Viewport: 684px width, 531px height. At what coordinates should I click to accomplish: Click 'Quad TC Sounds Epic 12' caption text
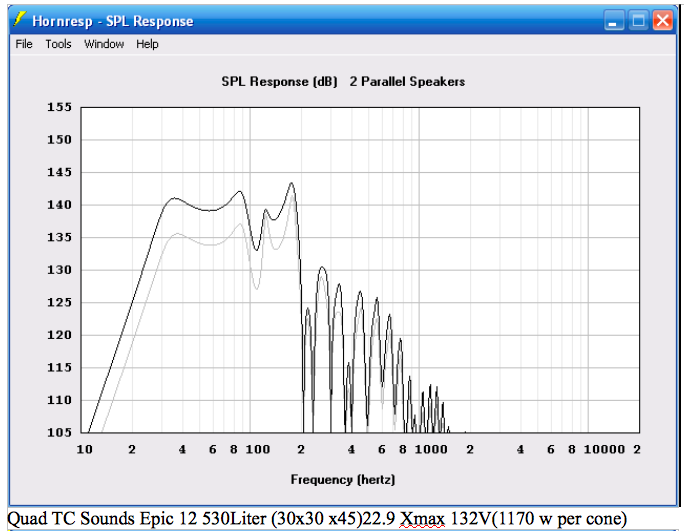pos(102,519)
